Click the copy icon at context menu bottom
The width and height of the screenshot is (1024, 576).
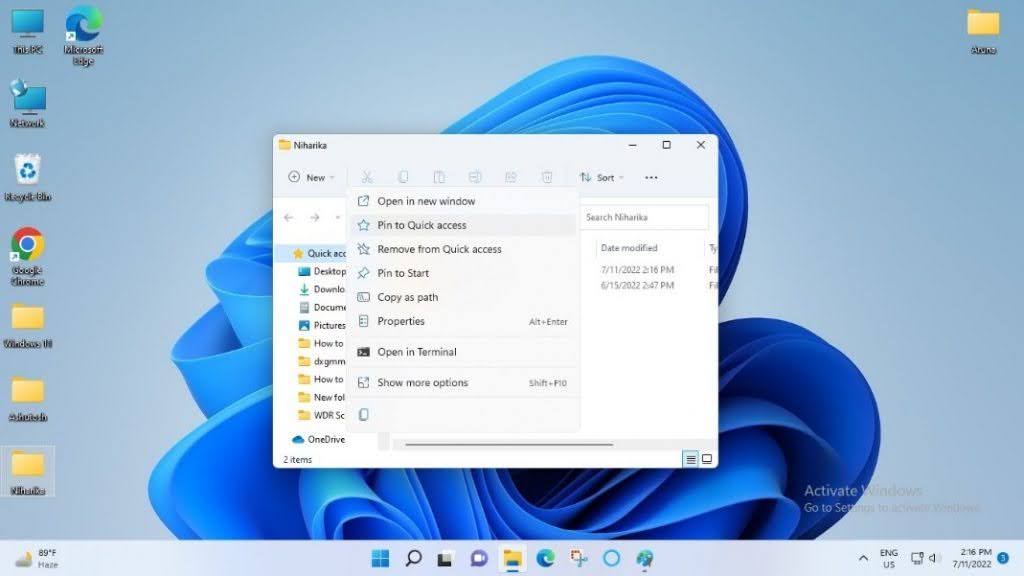(364, 415)
